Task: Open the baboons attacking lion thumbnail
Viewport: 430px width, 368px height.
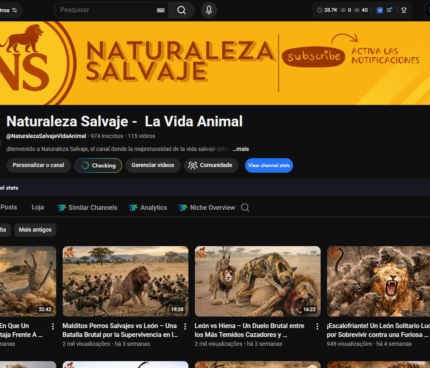Action: coord(378,281)
